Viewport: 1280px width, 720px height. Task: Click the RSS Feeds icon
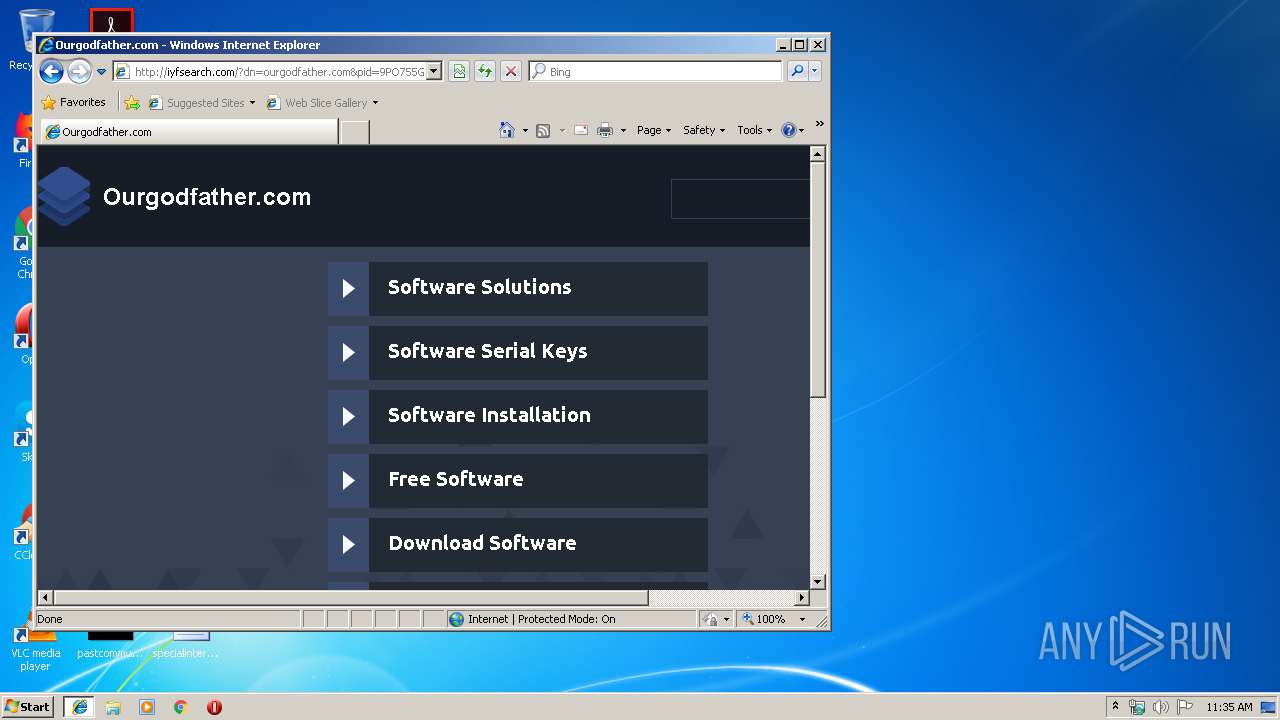tap(543, 130)
